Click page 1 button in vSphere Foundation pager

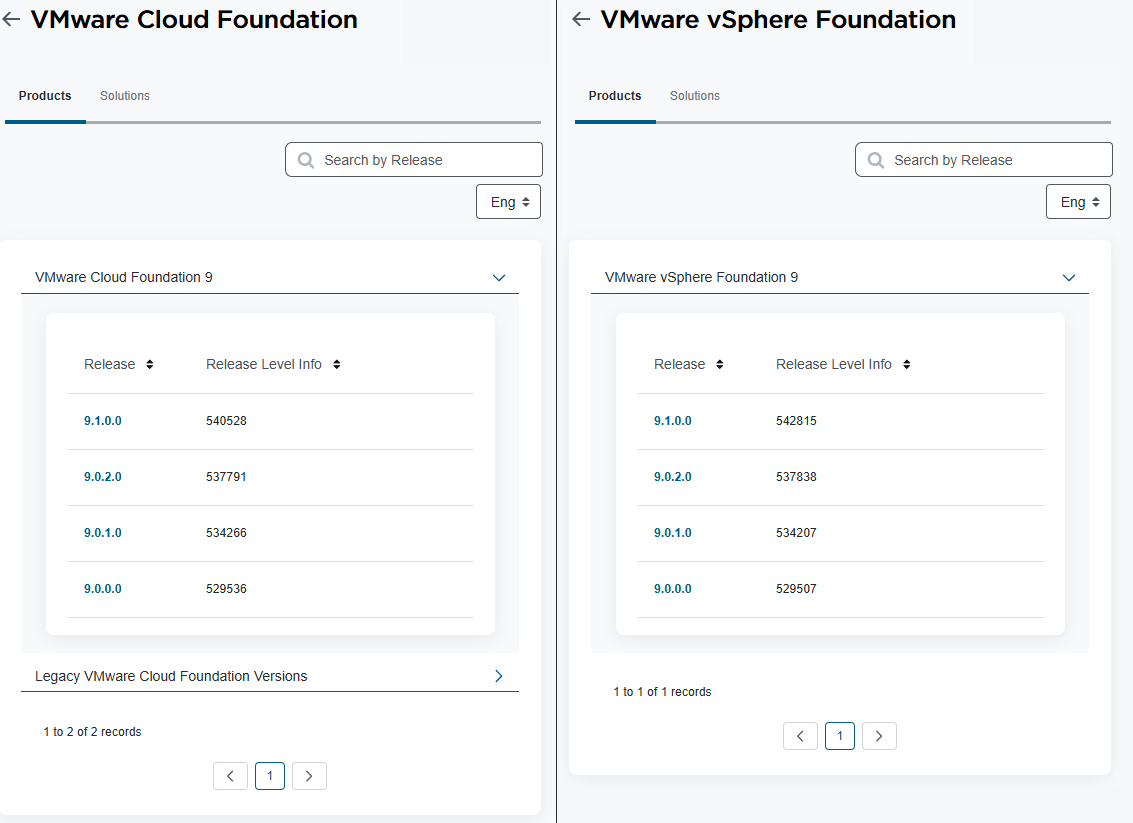tap(840, 736)
